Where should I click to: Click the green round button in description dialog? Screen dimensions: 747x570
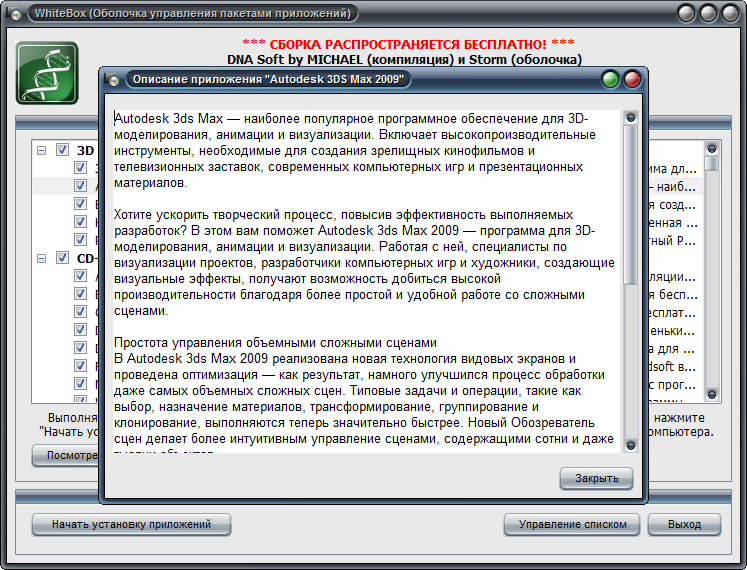point(610,79)
